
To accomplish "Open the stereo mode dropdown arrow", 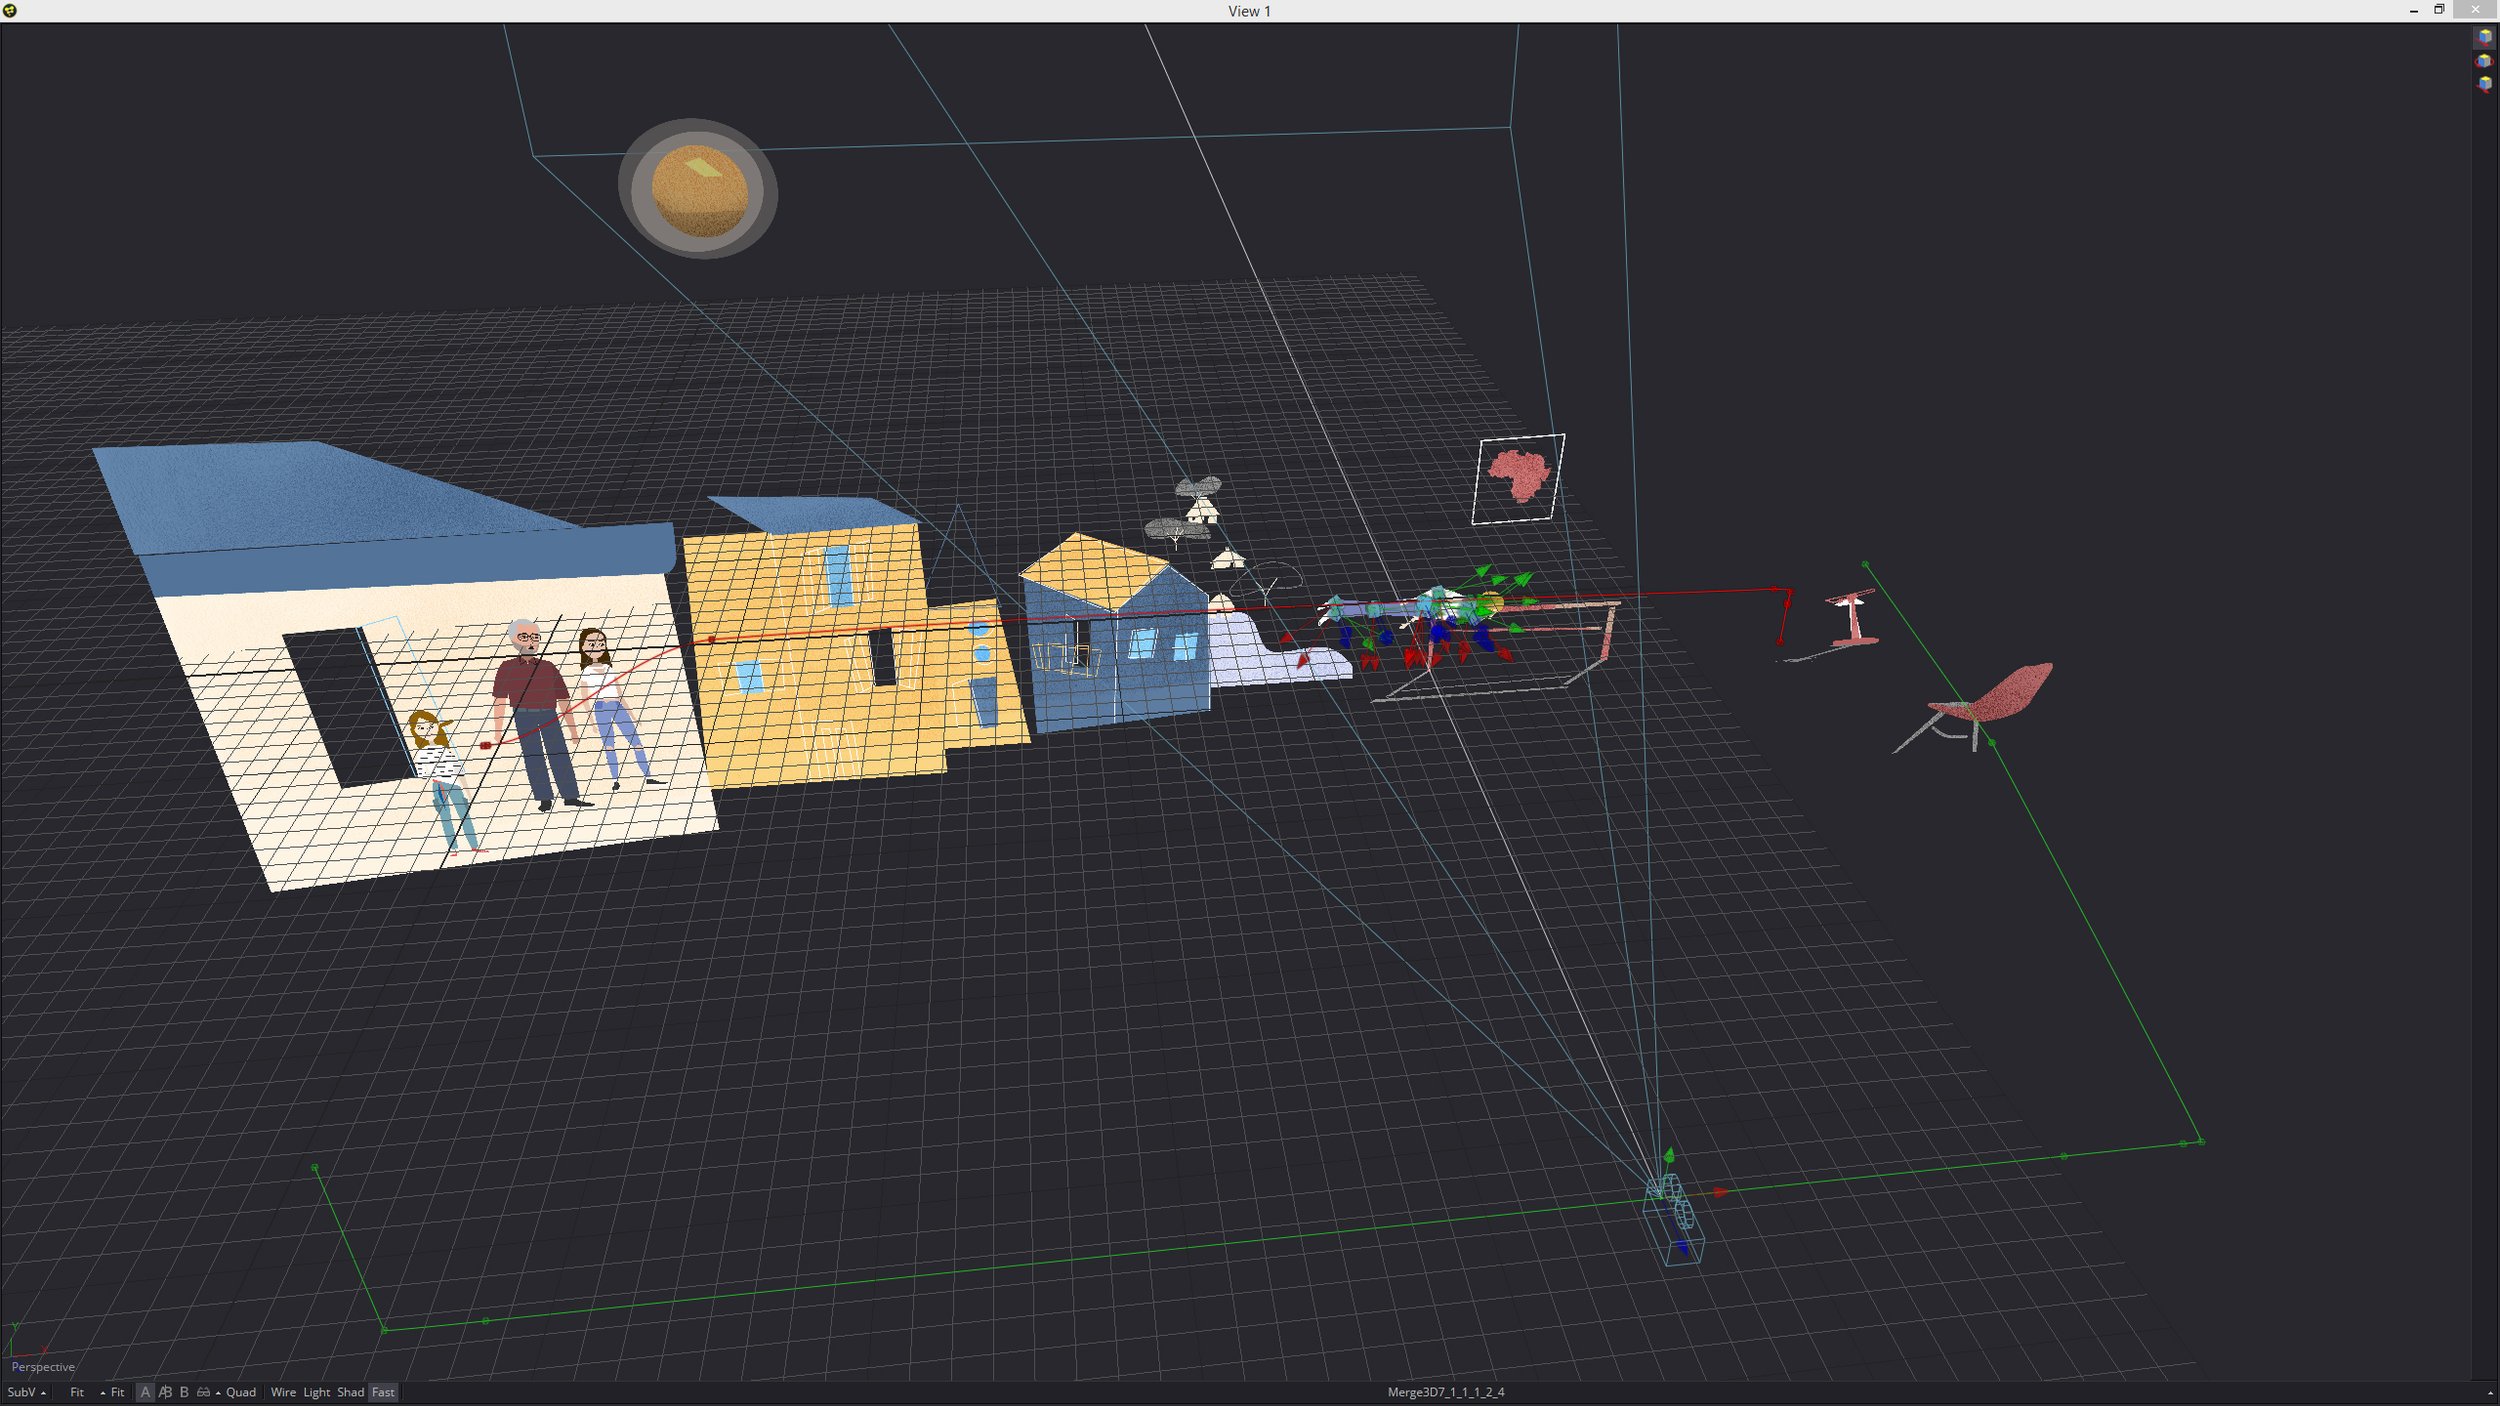I will (218, 1393).
